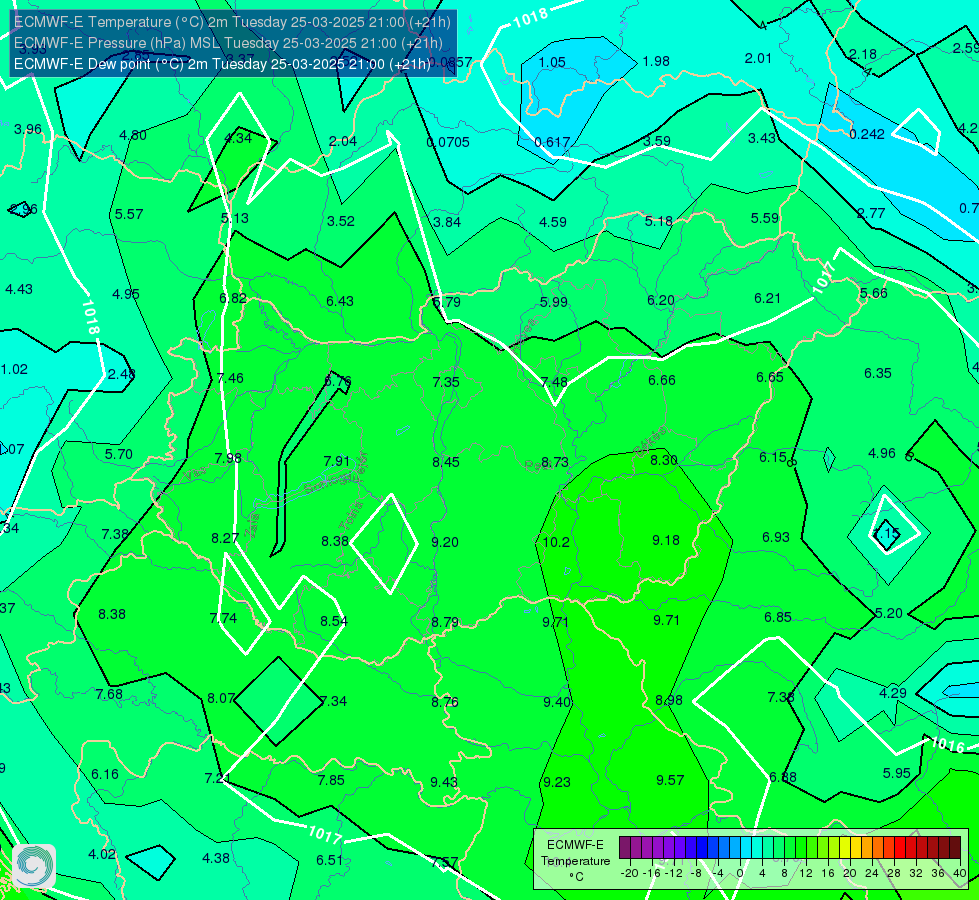The image size is (979, 900).
Task: Click the 7.74 temperature value
Action: [223, 618]
